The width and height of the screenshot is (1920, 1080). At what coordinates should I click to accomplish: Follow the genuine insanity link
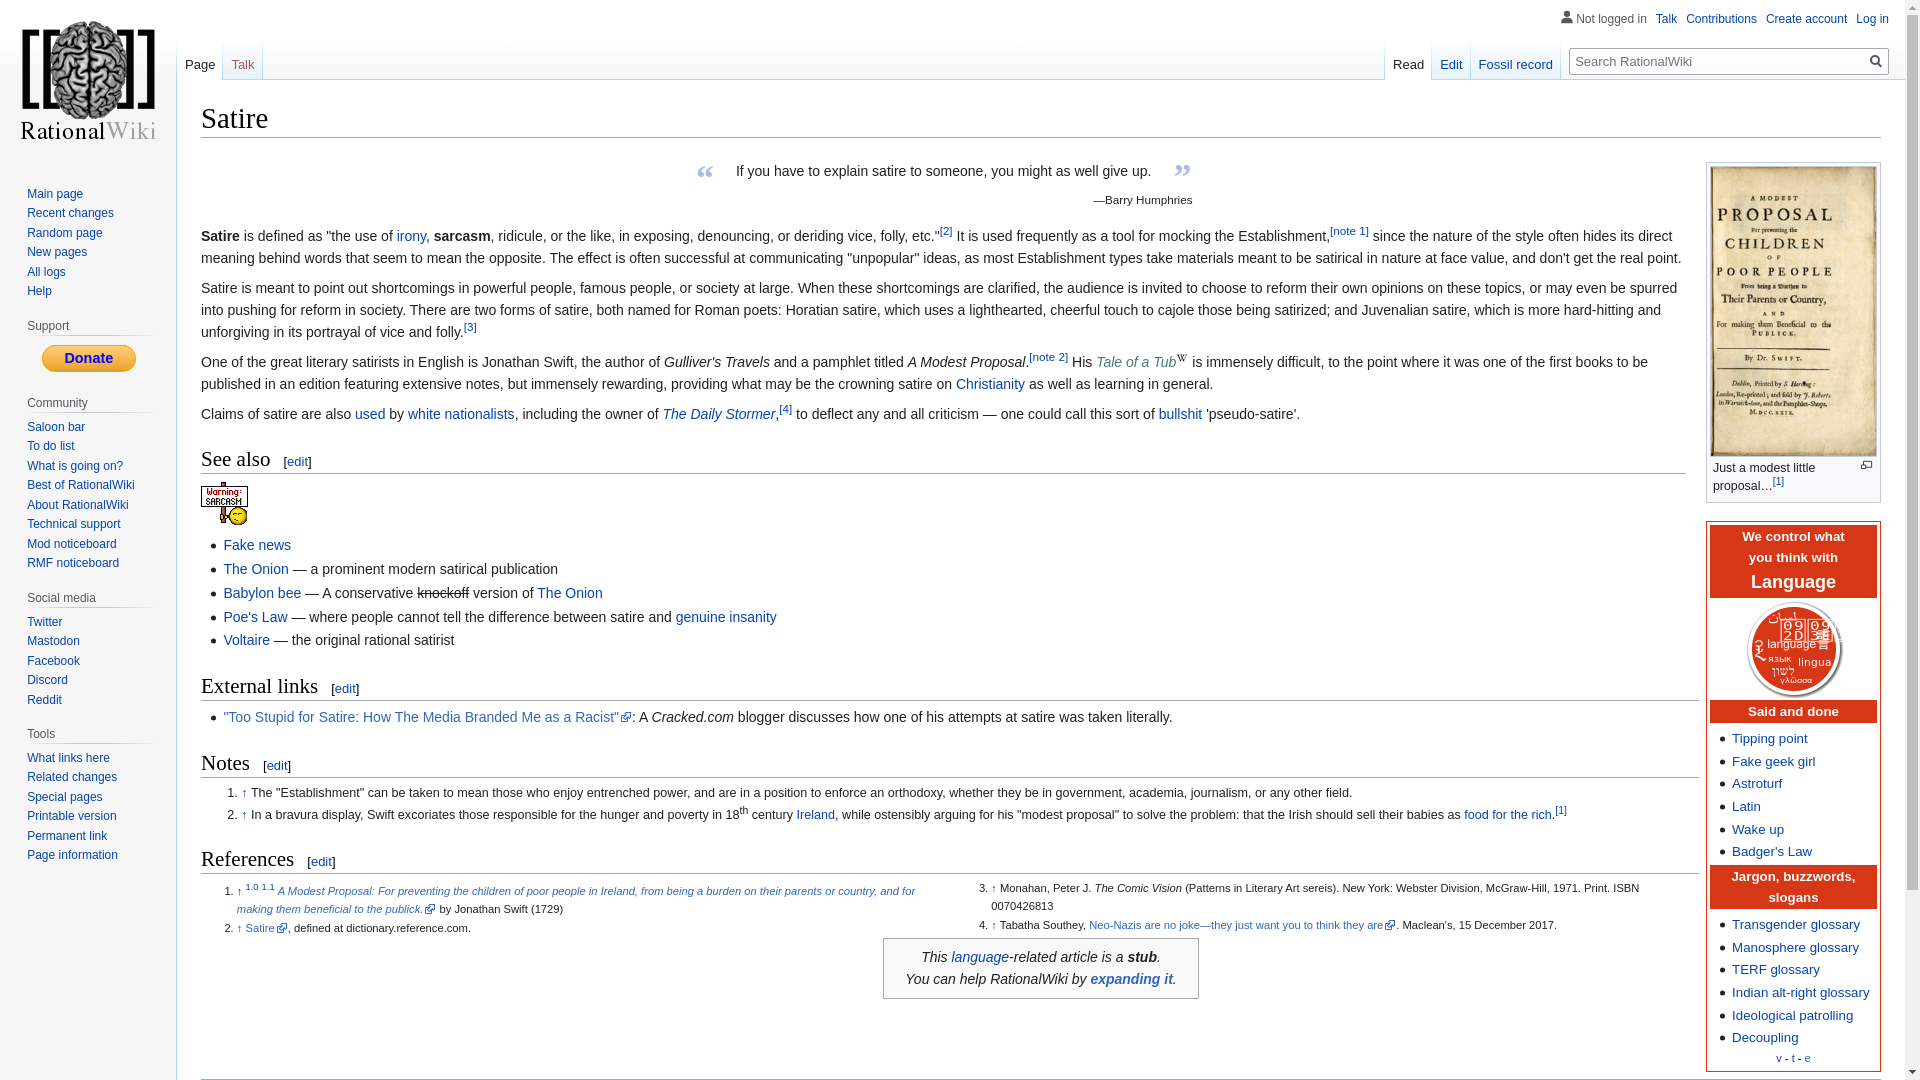click(726, 617)
